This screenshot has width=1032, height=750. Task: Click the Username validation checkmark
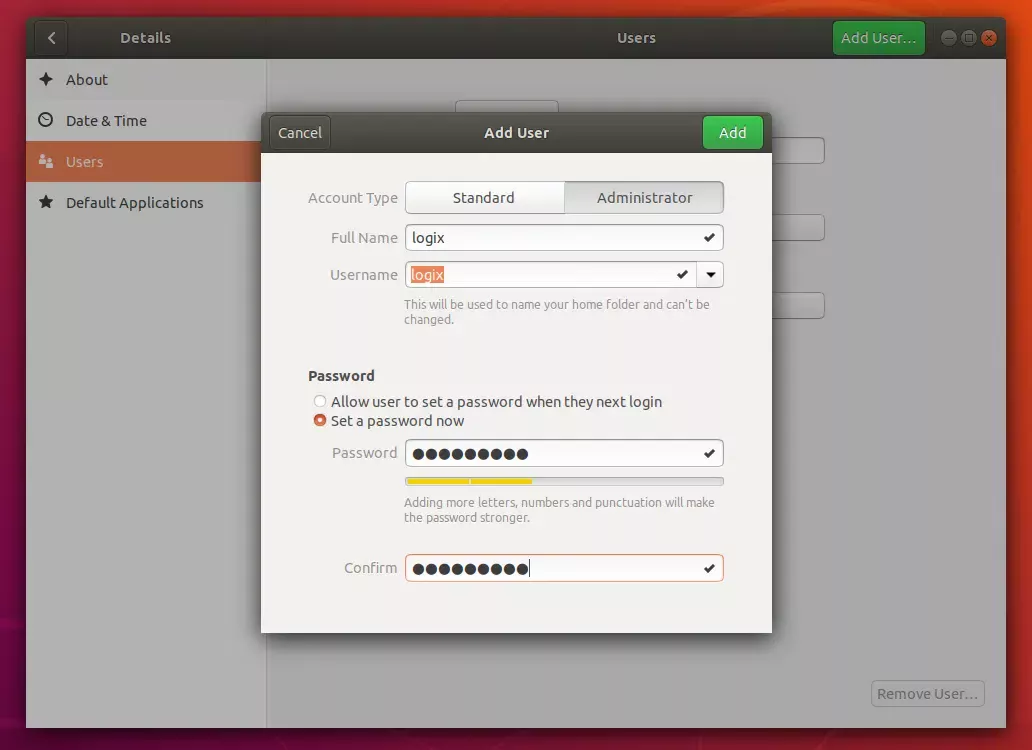(x=683, y=274)
